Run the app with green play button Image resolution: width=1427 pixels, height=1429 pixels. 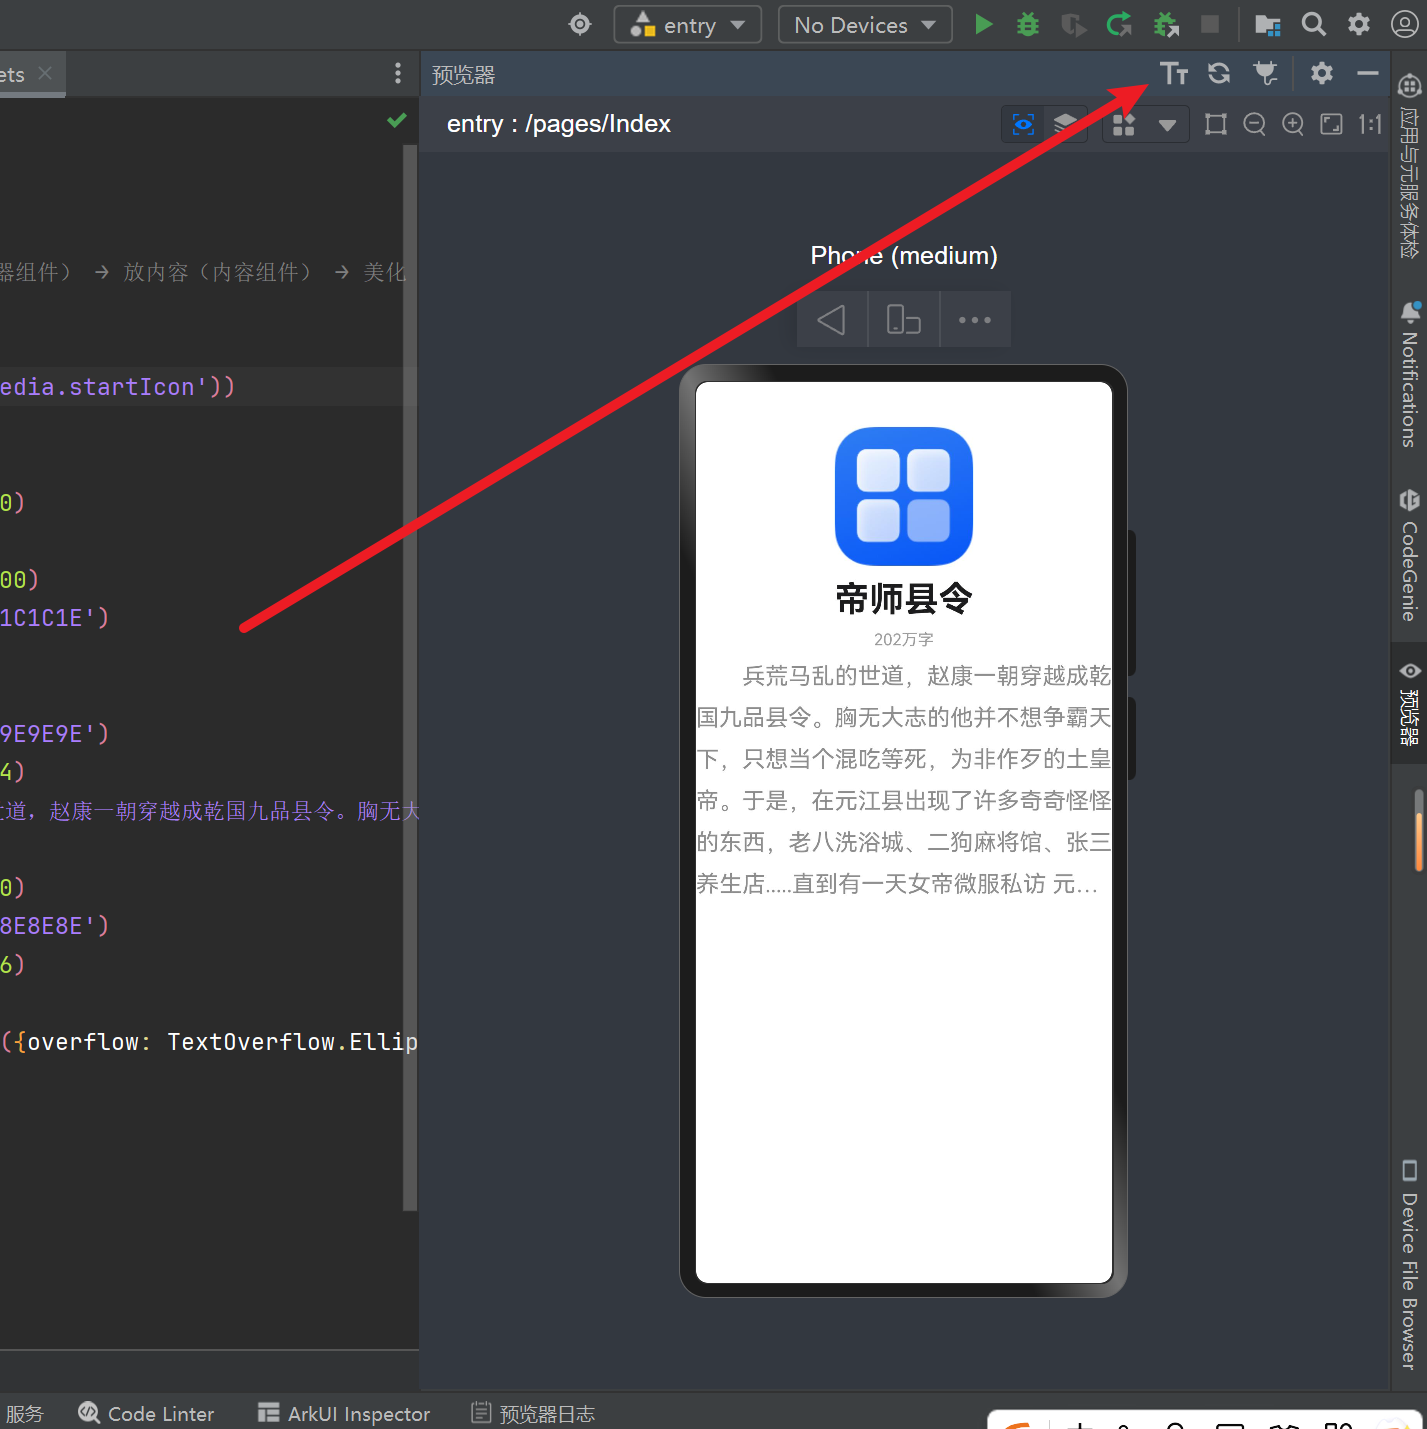(x=984, y=24)
